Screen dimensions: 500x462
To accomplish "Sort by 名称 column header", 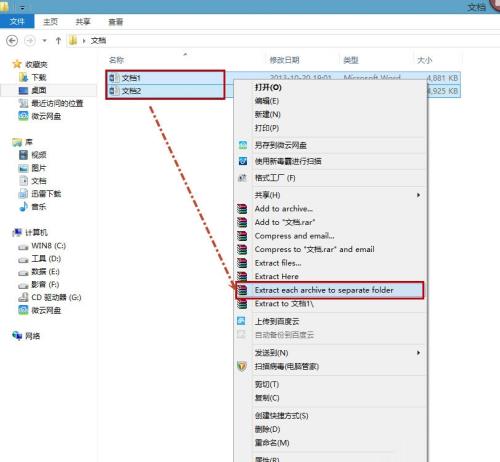I will pyautogui.click(x=116, y=60).
